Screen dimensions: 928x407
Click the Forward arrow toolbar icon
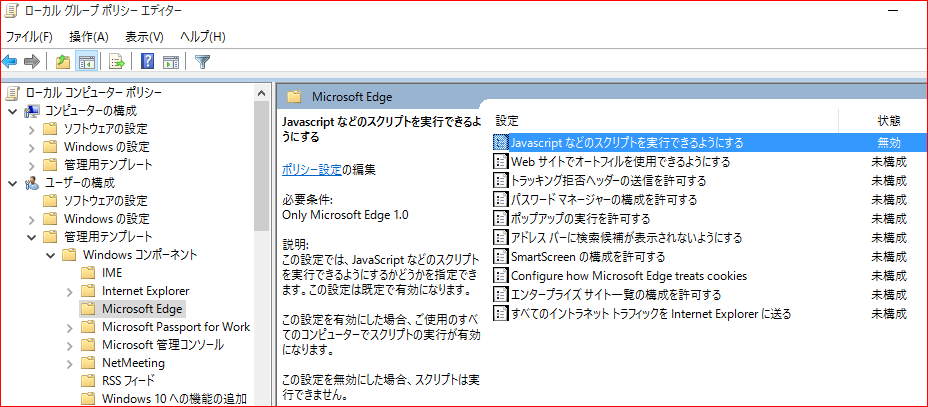pos(31,61)
